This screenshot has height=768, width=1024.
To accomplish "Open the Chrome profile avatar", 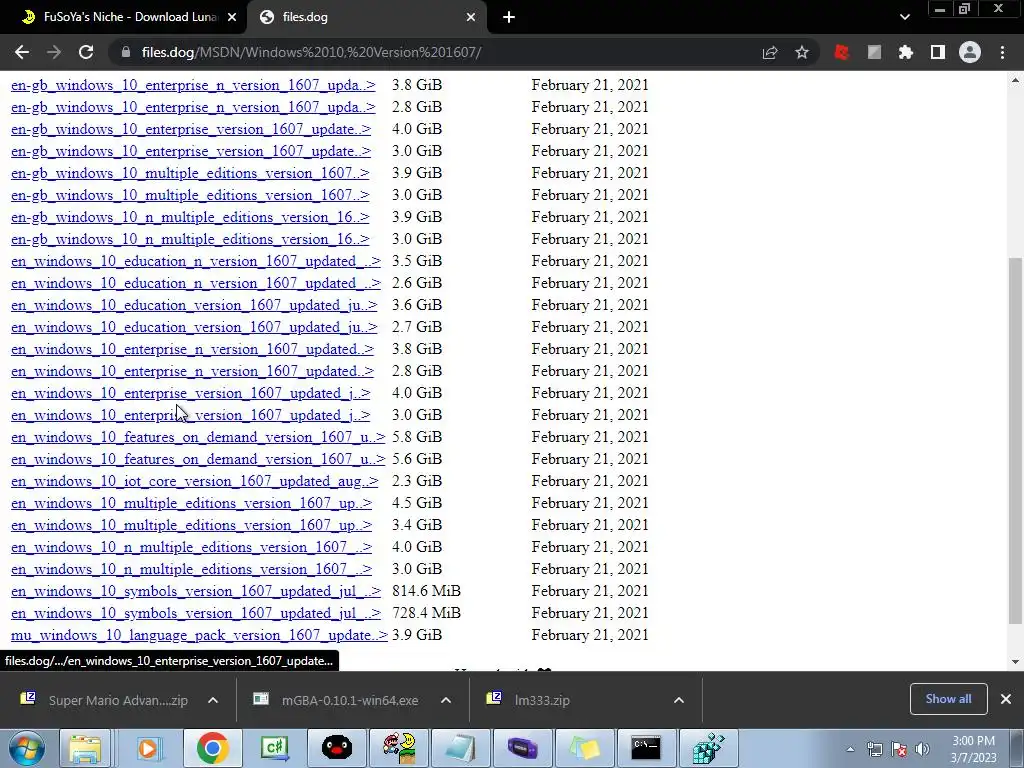I will point(970,52).
